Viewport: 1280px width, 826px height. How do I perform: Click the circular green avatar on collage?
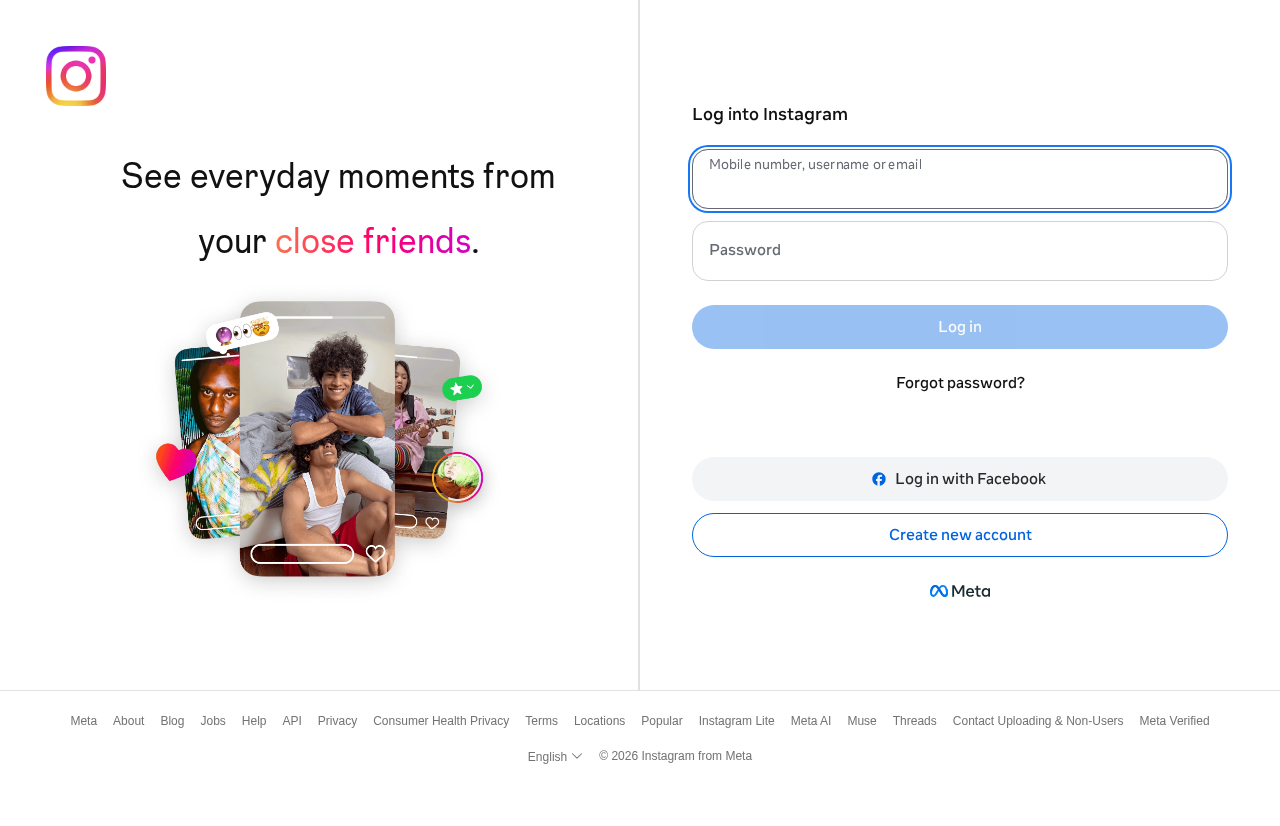[x=458, y=477]
